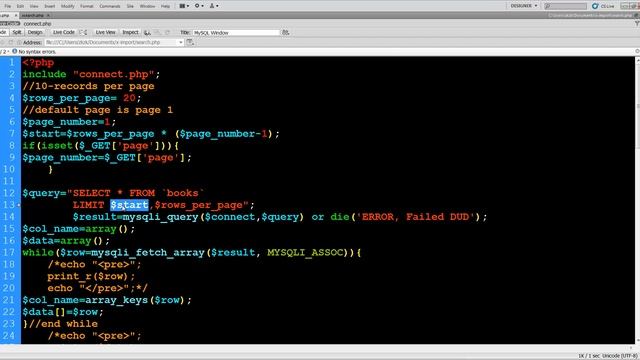Open the Site menu
Image resolution: width=640 pixels, height=360 pixels.
tap(130, 6)
